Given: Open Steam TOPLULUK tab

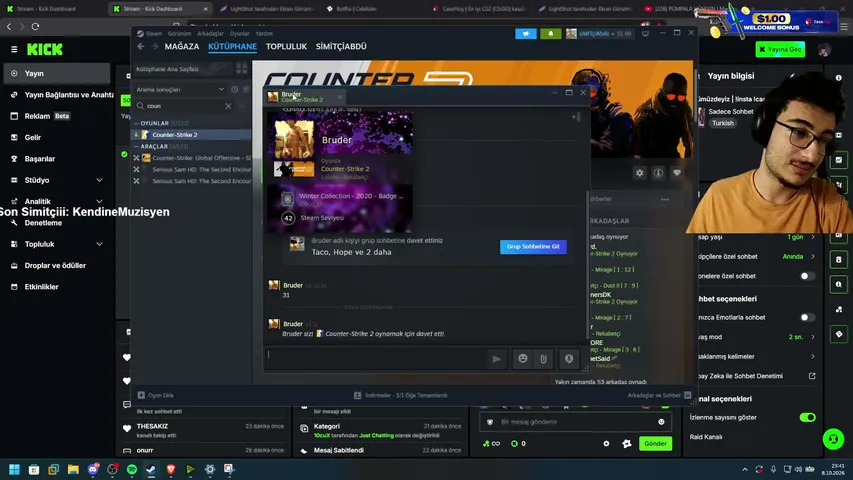Looking at the screenshot, I should point(286,47).
